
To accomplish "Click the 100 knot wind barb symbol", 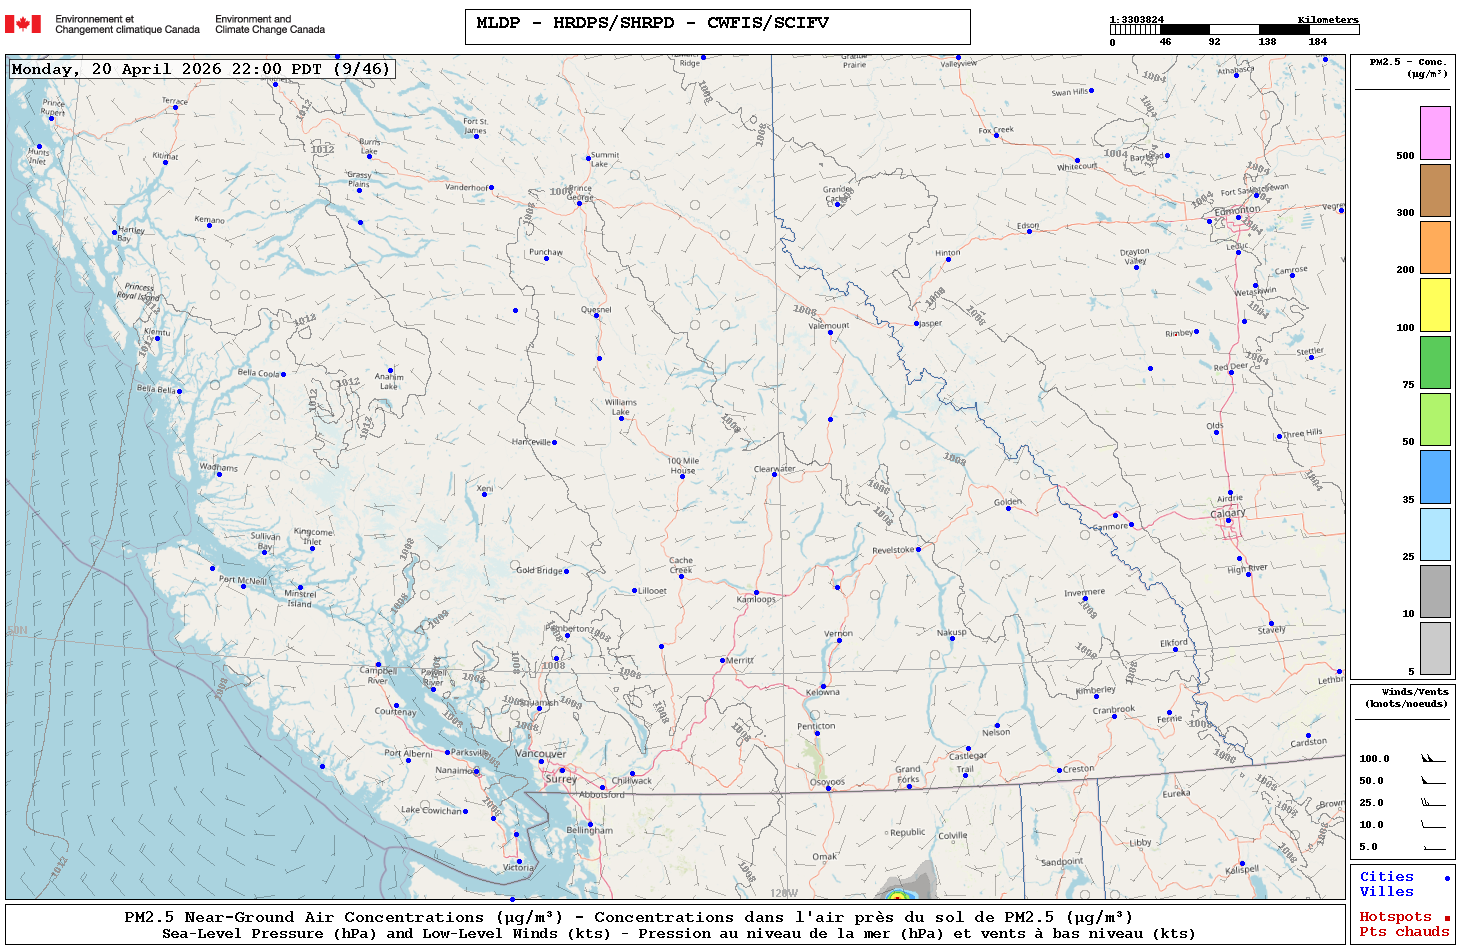I will coord(1433,759).
